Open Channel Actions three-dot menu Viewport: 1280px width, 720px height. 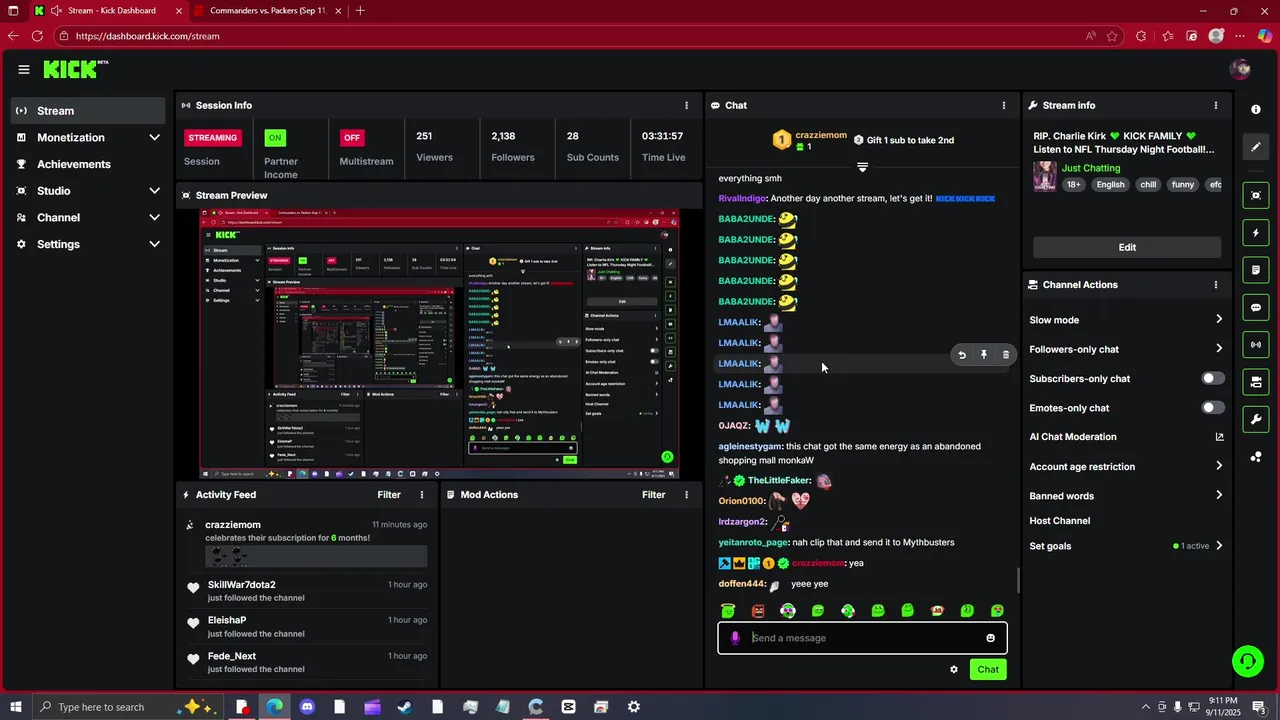pyautogui.click(x=1216, y=285)
